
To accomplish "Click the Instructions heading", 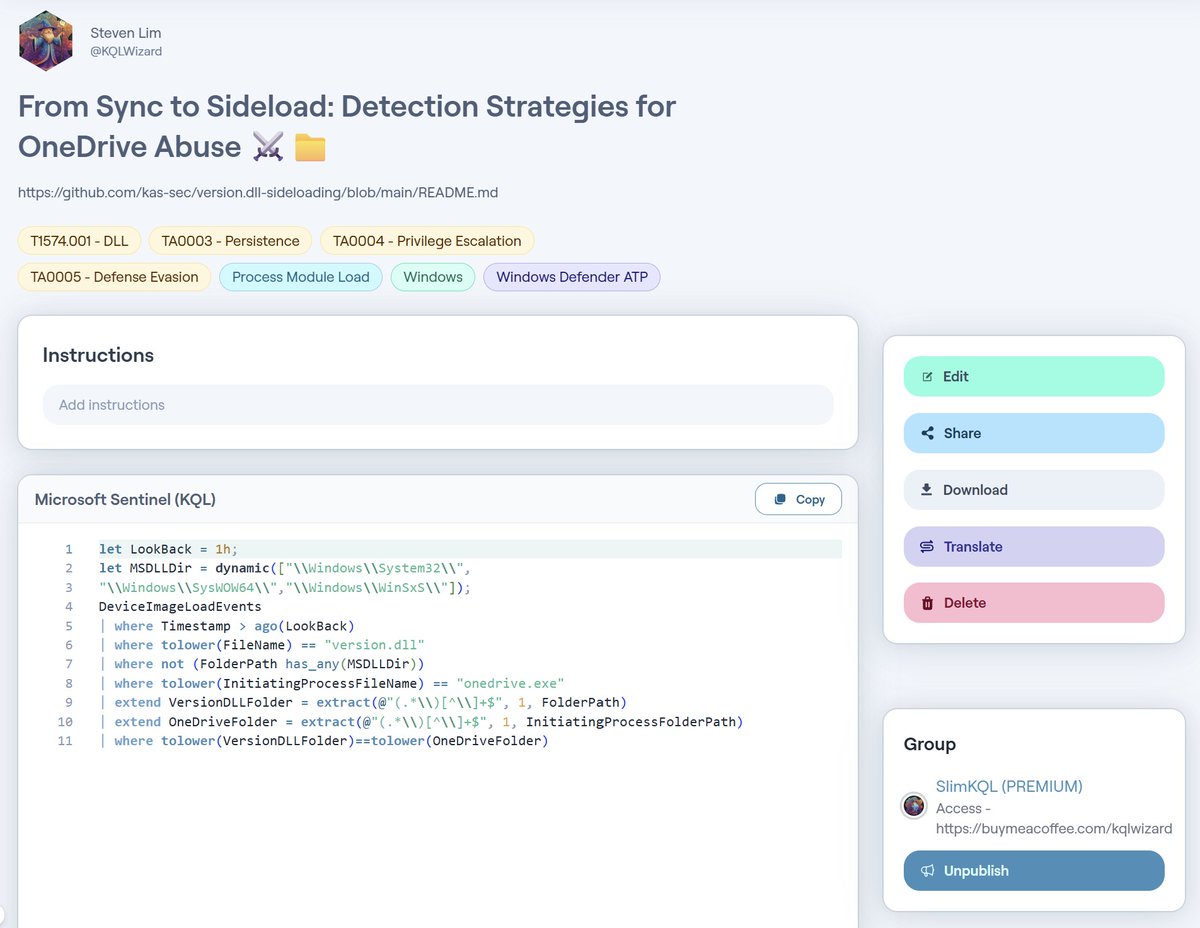I will click(98, 355).
